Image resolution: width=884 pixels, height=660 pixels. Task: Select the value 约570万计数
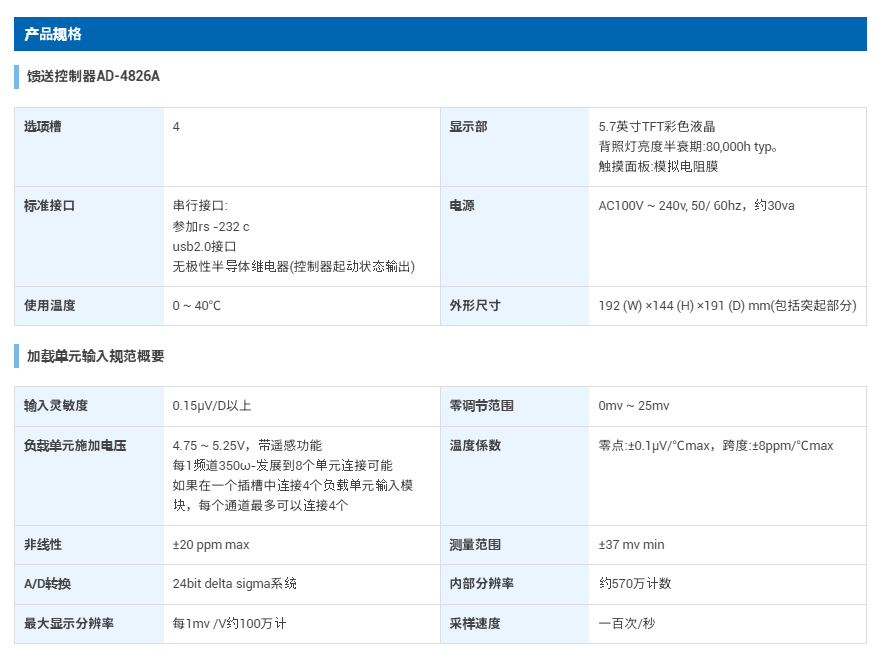[635, 584]
